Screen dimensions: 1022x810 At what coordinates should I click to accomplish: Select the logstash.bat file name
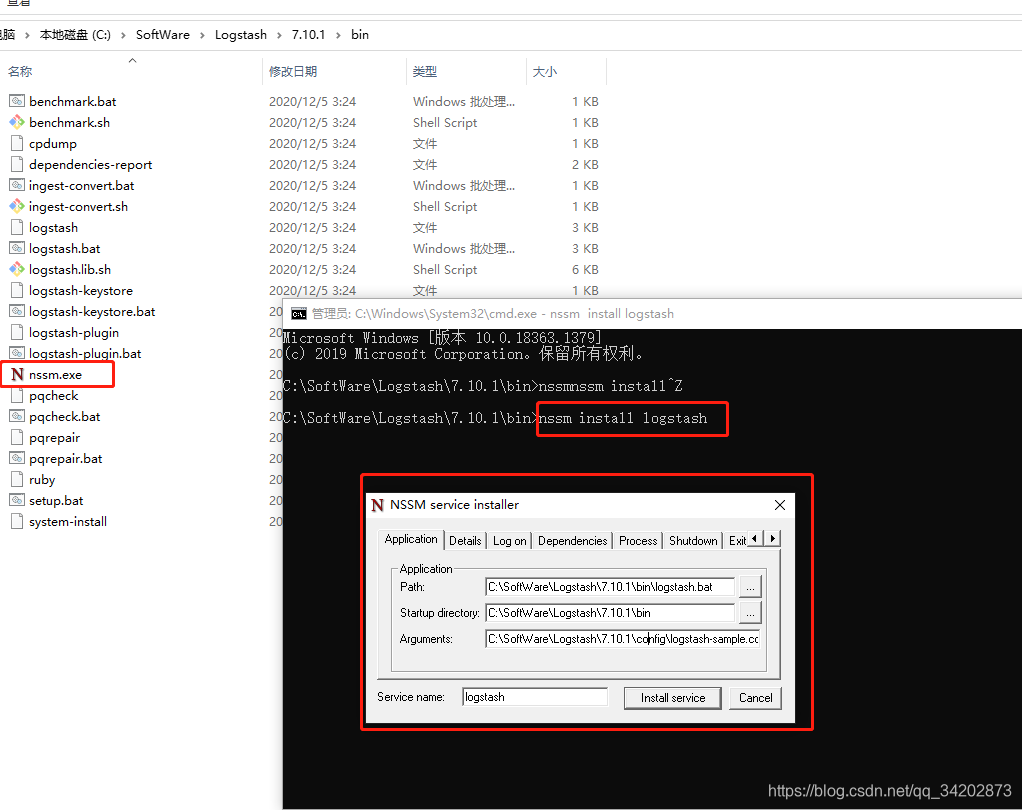[65, 248]
